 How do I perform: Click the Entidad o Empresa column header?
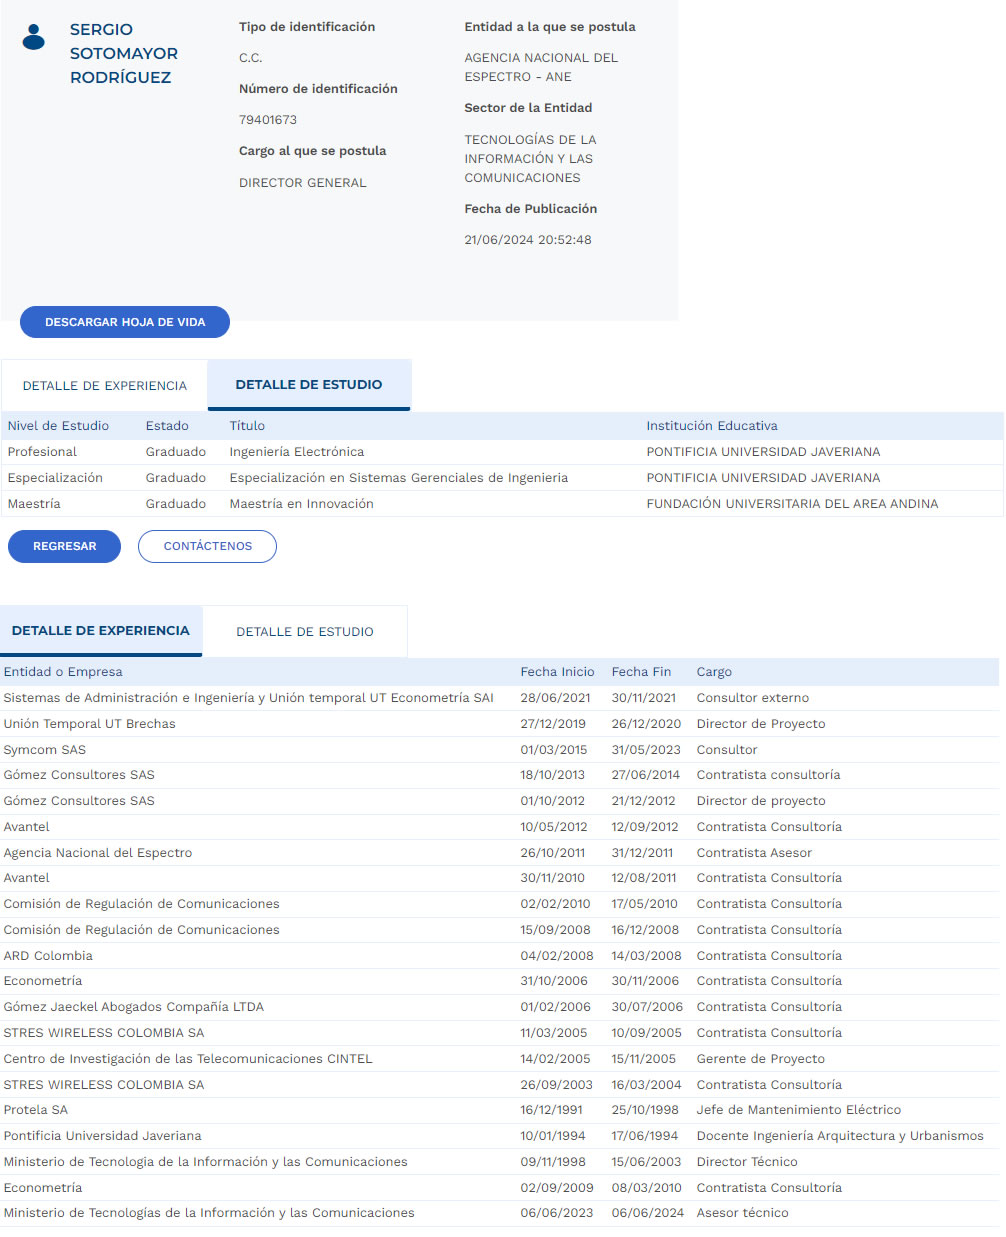click(x=63, y=672)
